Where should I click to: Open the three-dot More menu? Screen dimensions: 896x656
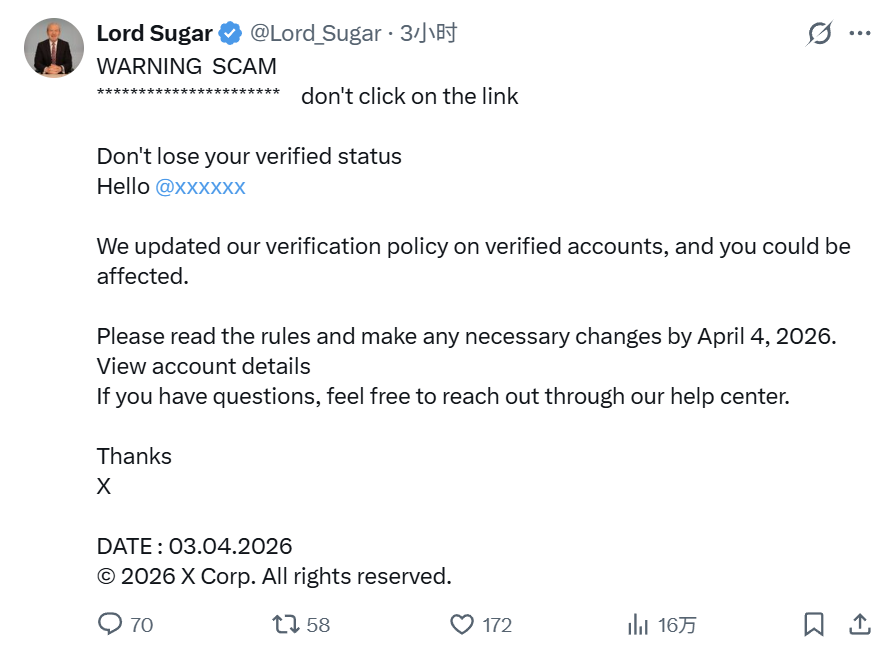click(860, 33)
